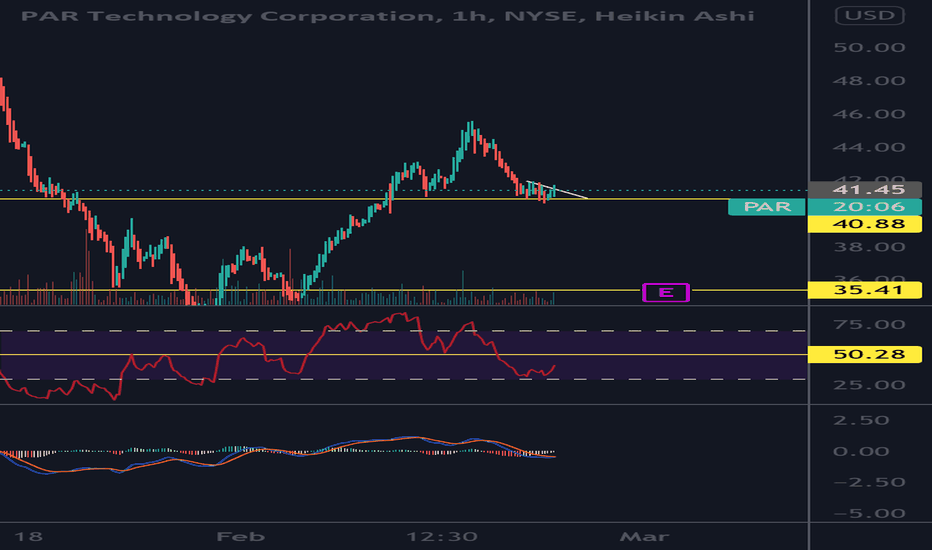
Task: Click the 12:30 time axis label
Action: point(442,537)
